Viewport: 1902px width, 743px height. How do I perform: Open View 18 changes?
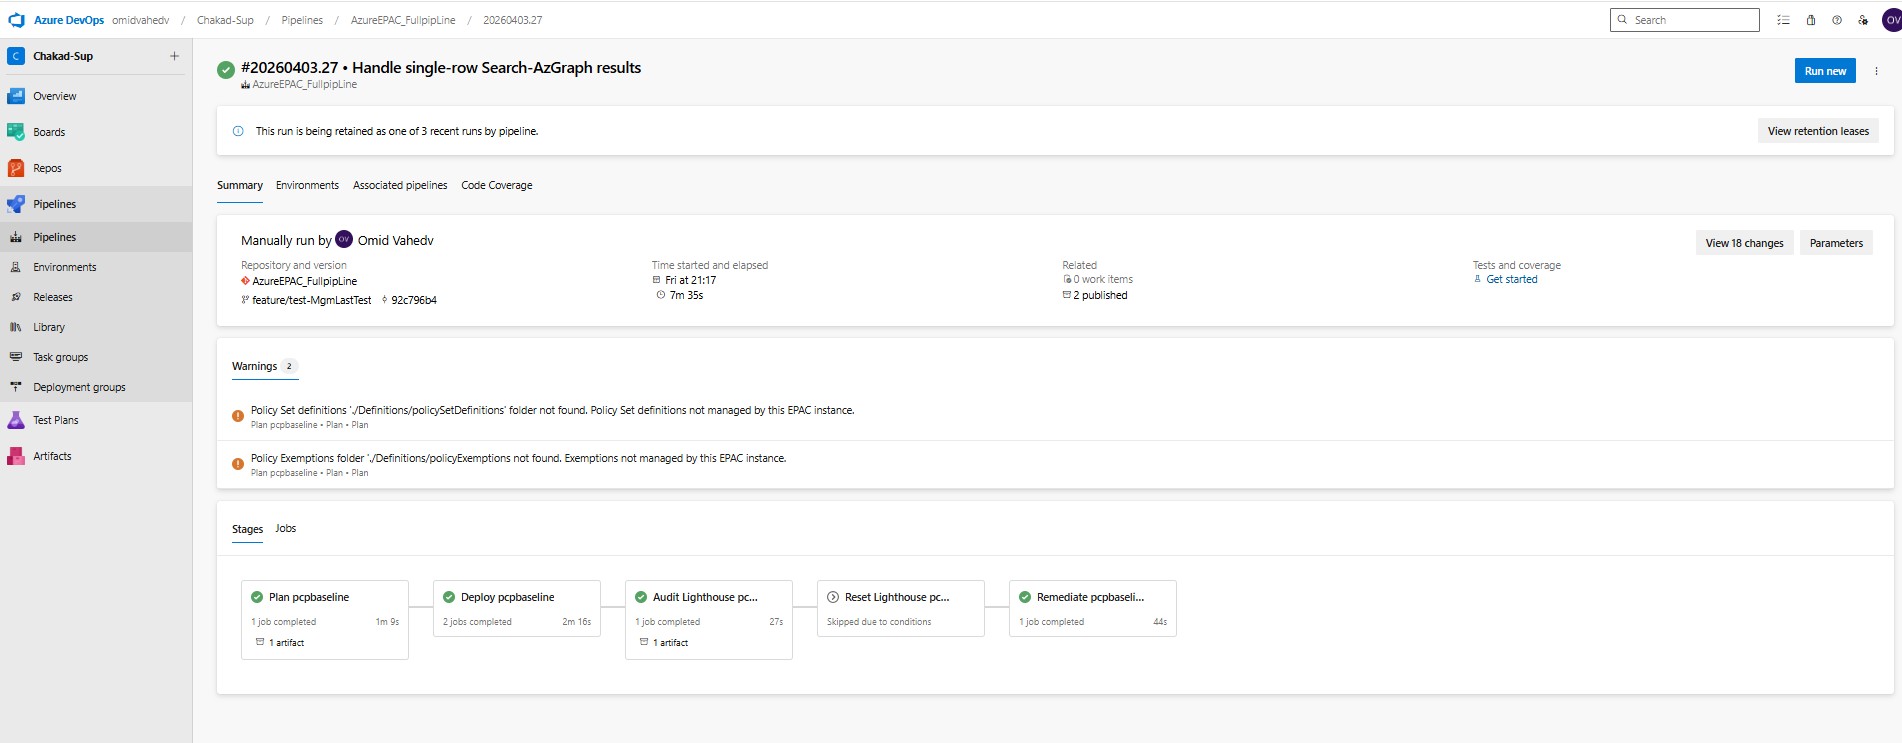pos(1744,243)
